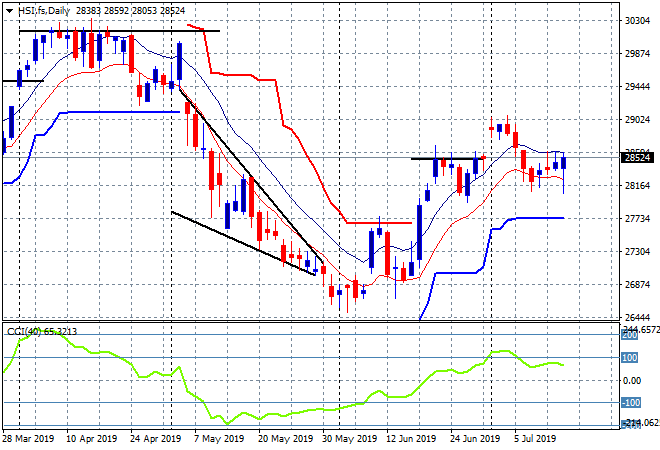Click the 20 May 2019 date label

[285, 439]
